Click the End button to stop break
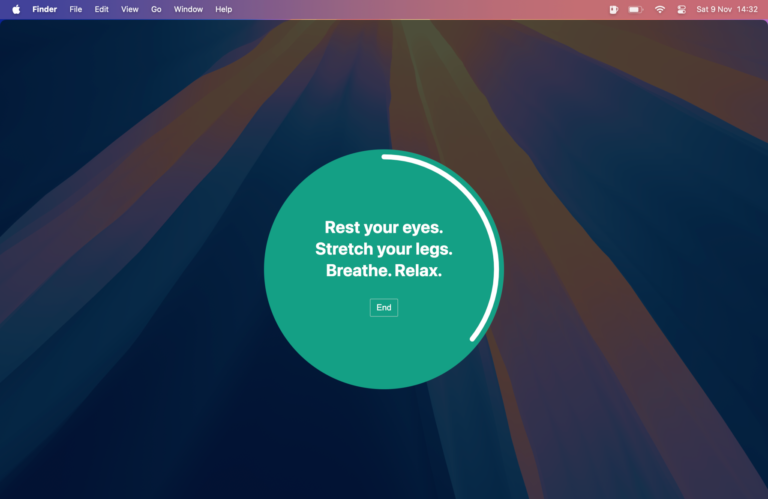 coord(383,307)
